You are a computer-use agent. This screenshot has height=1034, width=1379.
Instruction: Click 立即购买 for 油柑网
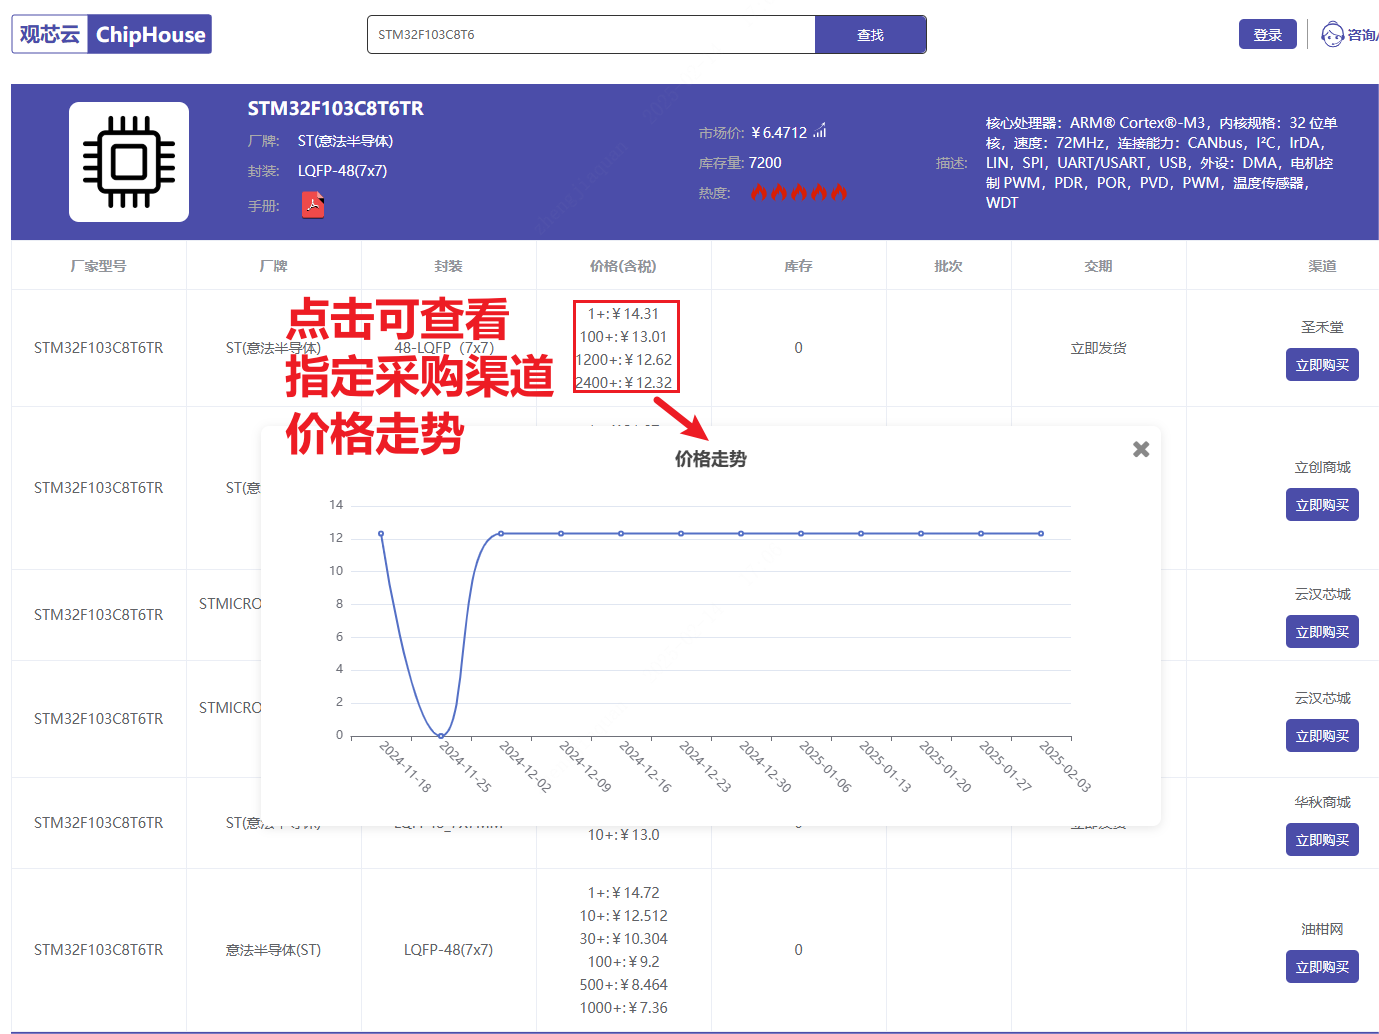pos(1322,967)
